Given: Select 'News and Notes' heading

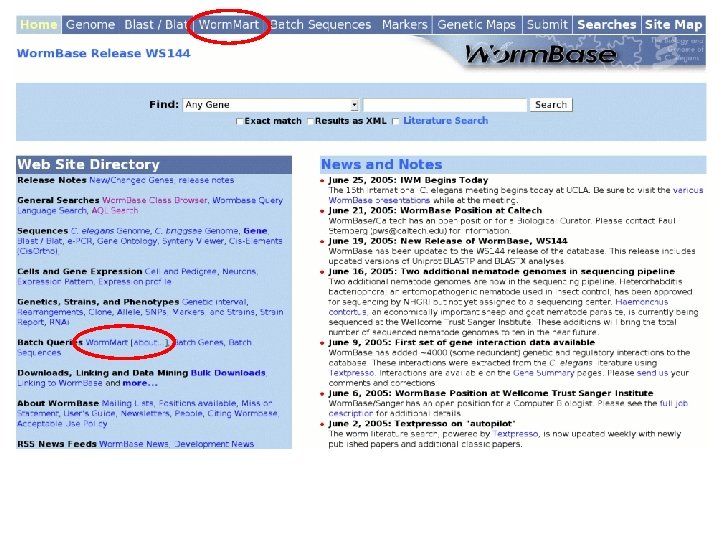Looking at the screenshot, I should pos(382,164).
